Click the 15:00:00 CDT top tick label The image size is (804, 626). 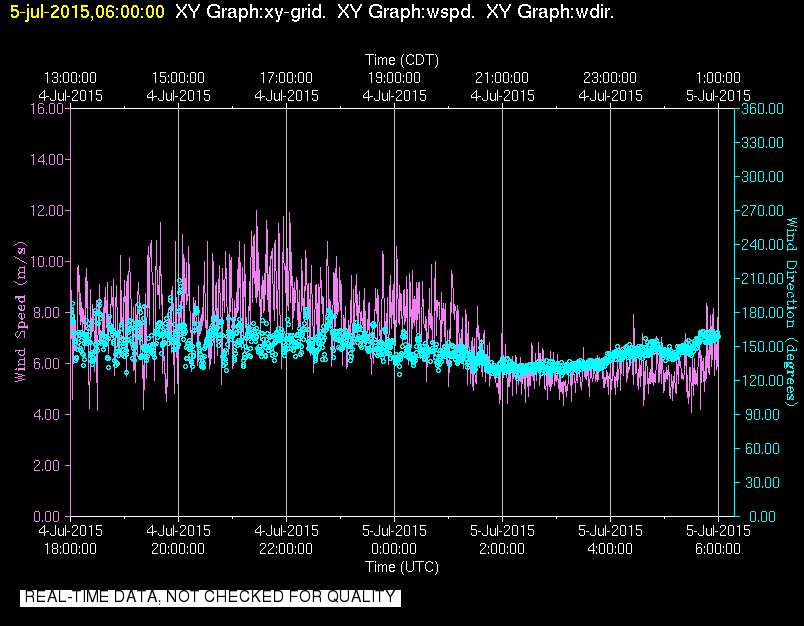pos(178,78)
